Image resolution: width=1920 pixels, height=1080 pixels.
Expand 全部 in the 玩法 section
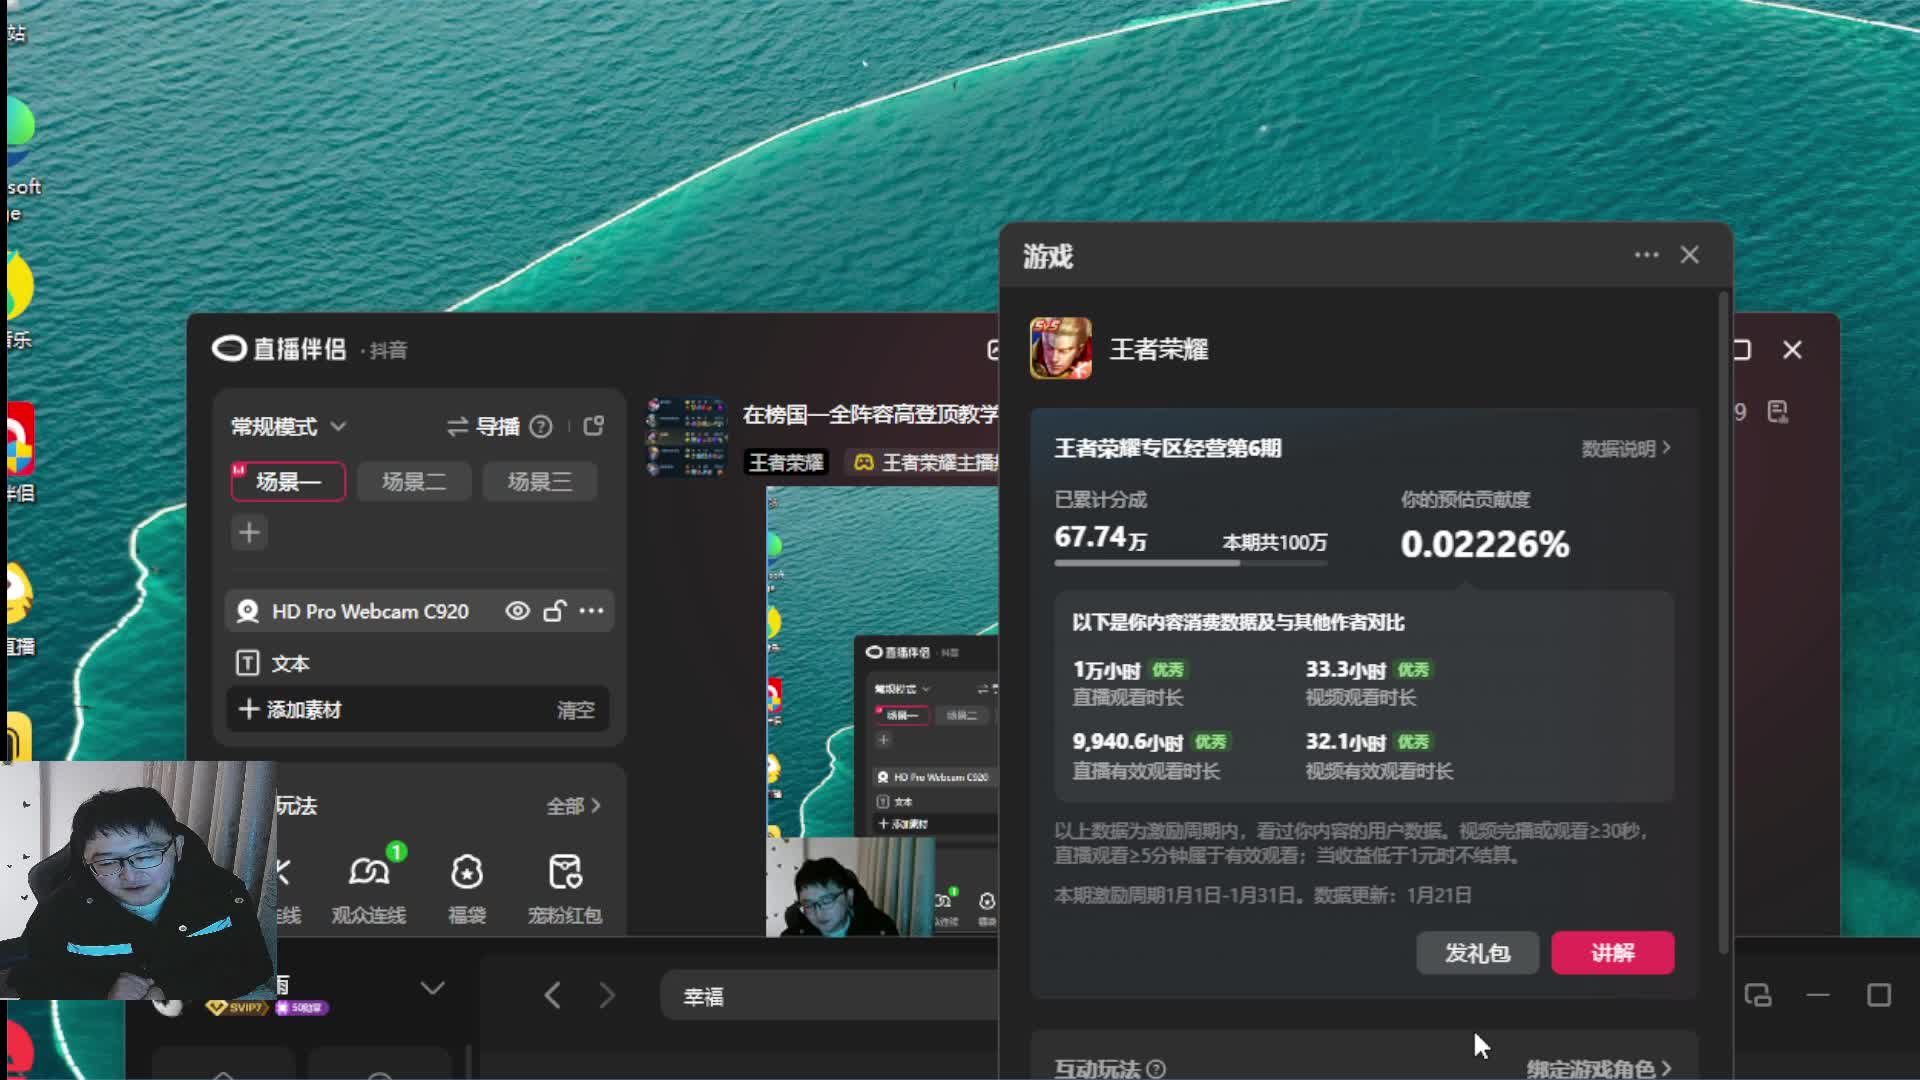[573, 806]
